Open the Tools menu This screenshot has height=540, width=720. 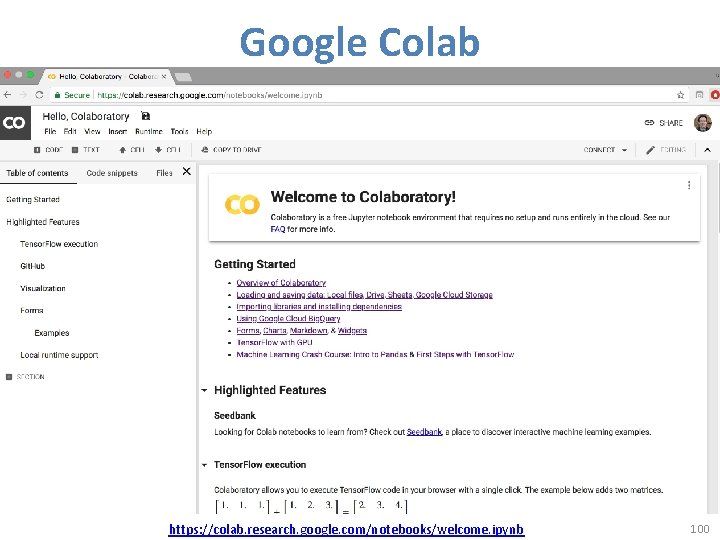click(180, 131)
